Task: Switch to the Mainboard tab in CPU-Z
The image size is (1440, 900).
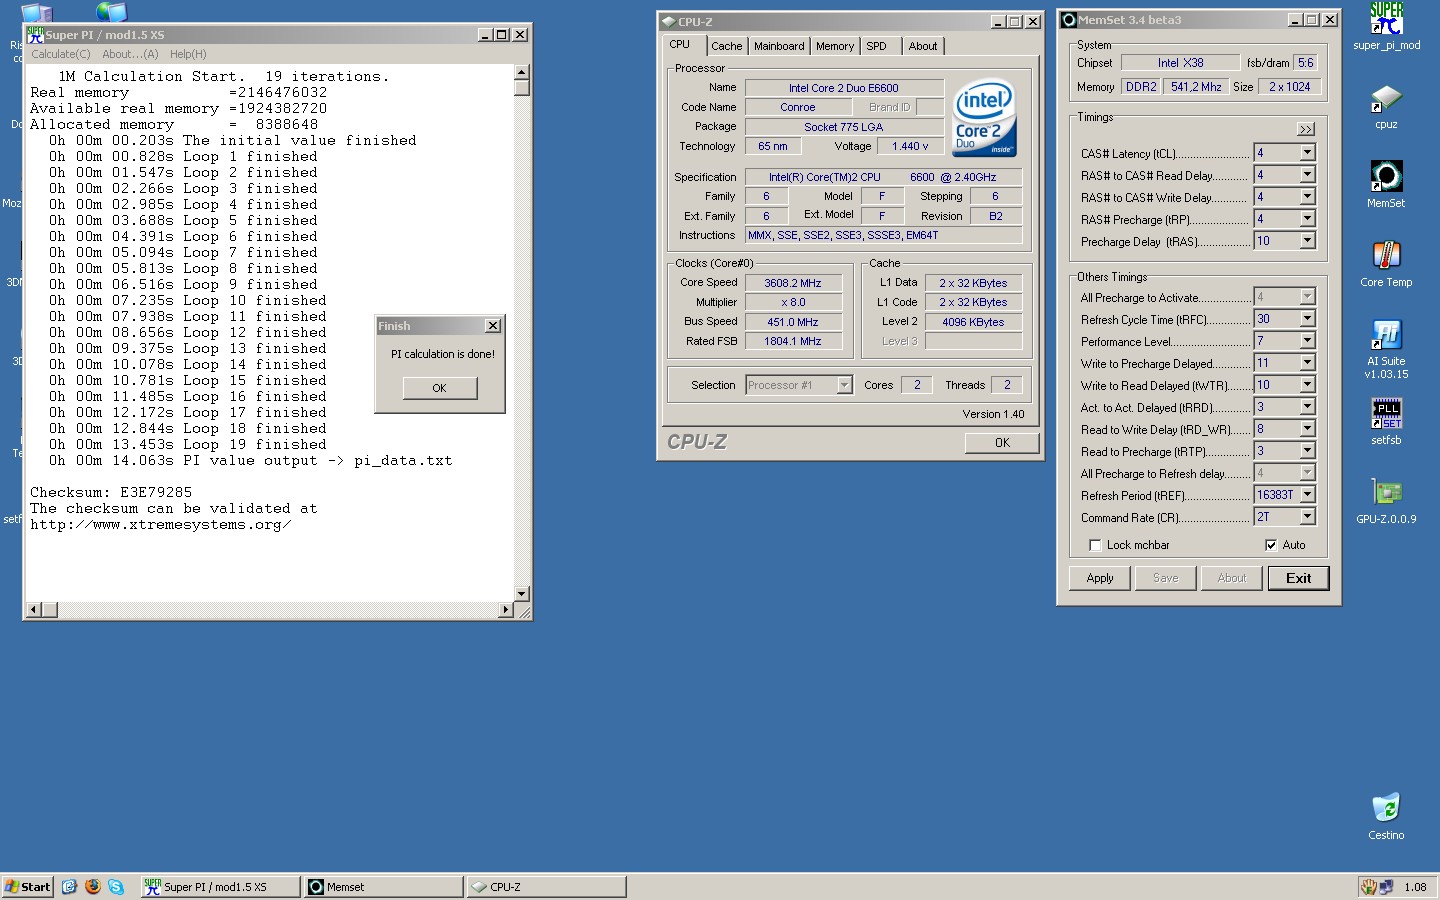Action: click(779, 46)
